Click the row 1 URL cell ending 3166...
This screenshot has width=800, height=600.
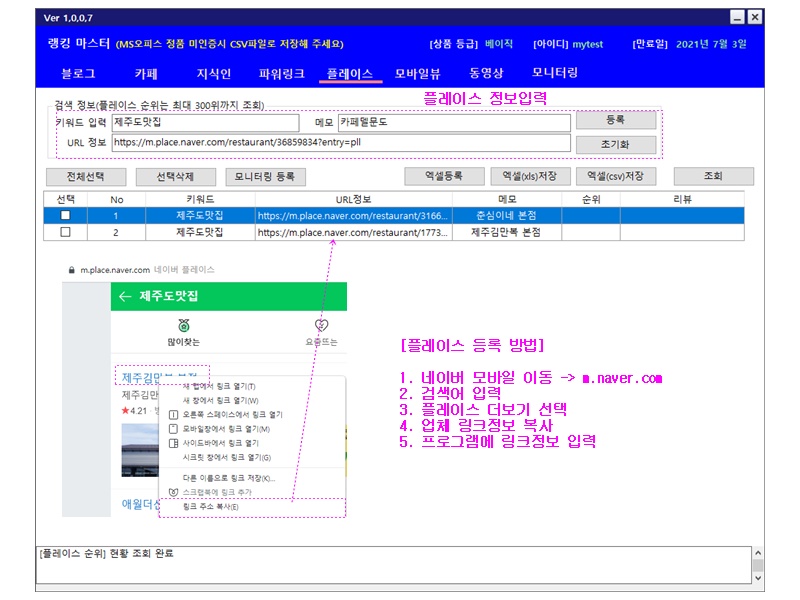point(353,215)
